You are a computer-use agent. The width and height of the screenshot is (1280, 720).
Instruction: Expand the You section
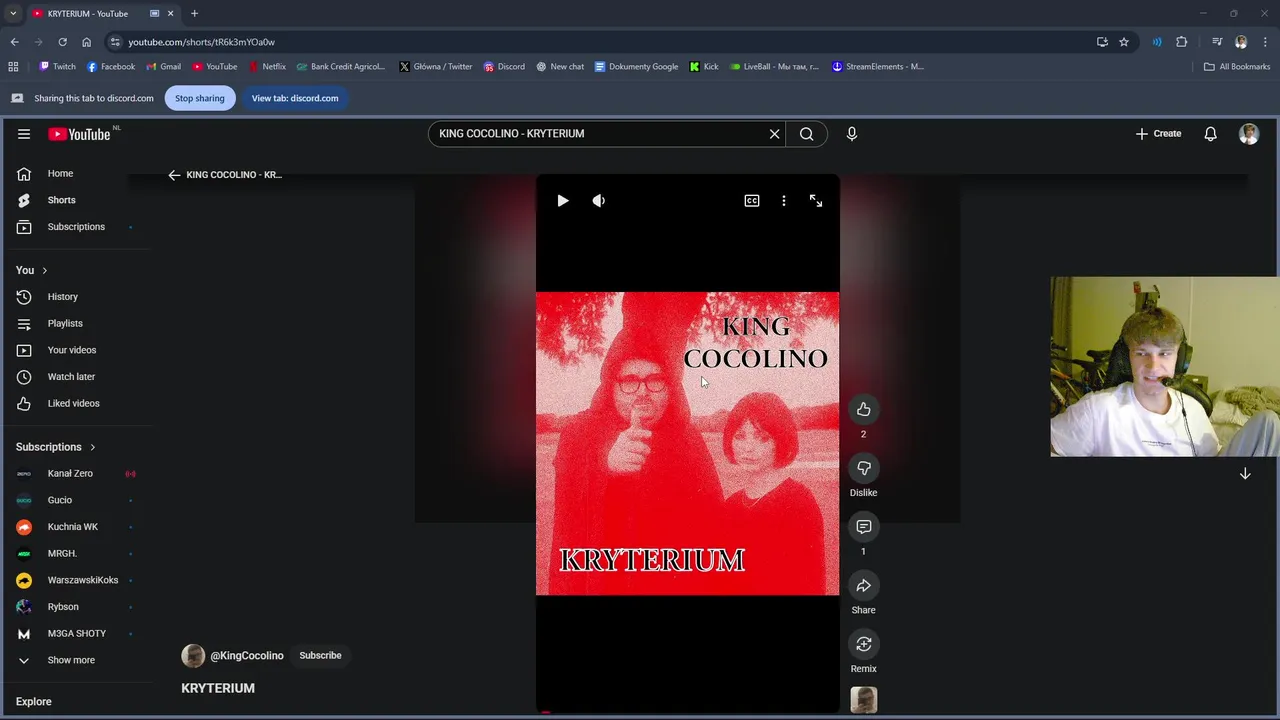click(32, 270)
